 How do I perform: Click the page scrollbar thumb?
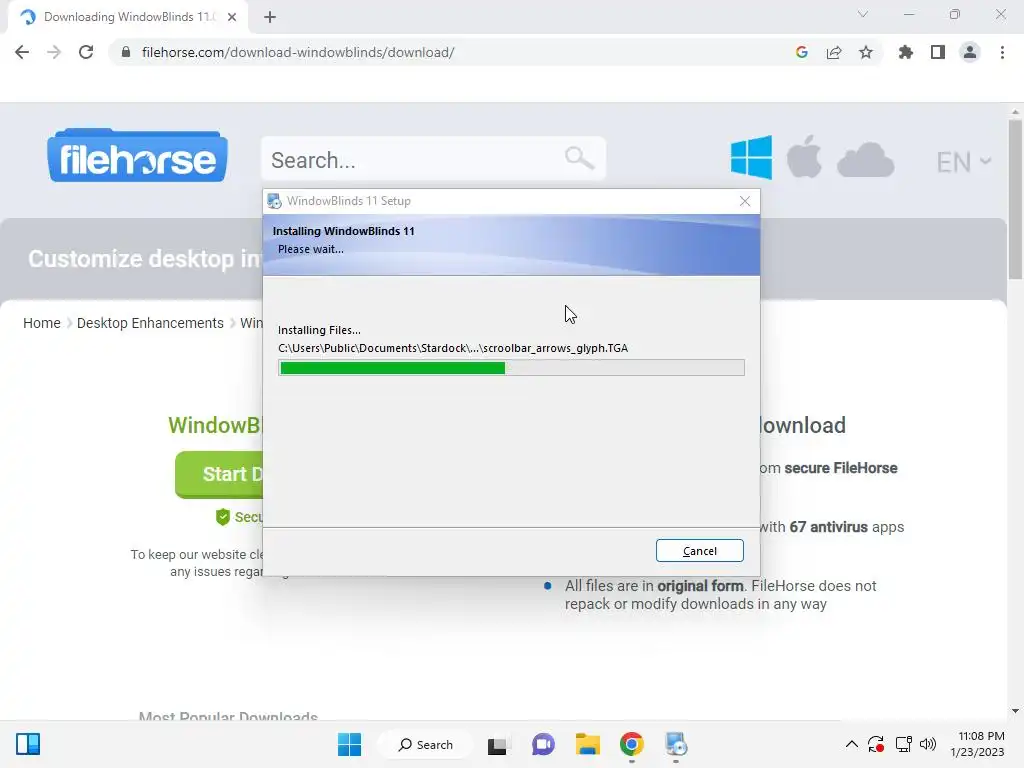(x=1015, y=200)
